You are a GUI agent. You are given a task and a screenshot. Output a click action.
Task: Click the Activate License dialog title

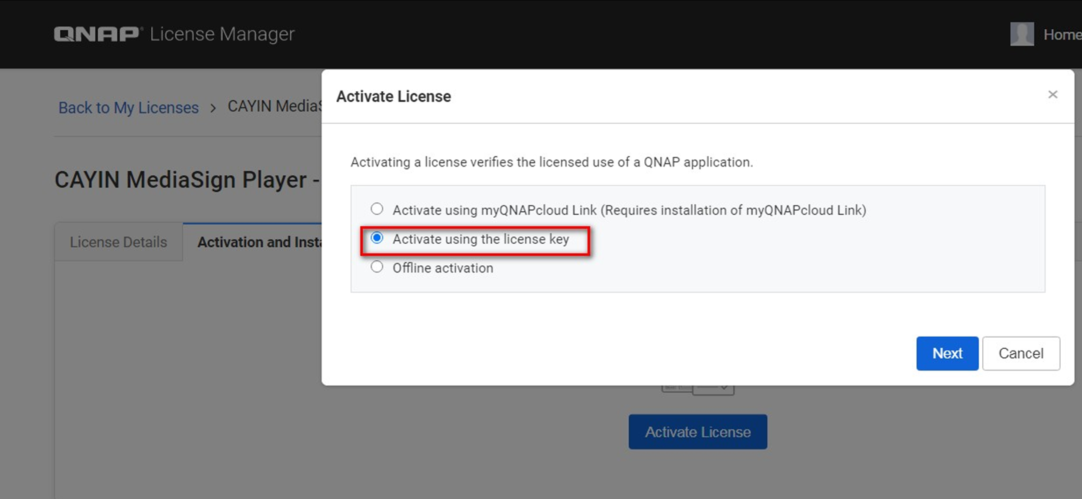pos(393,97)
